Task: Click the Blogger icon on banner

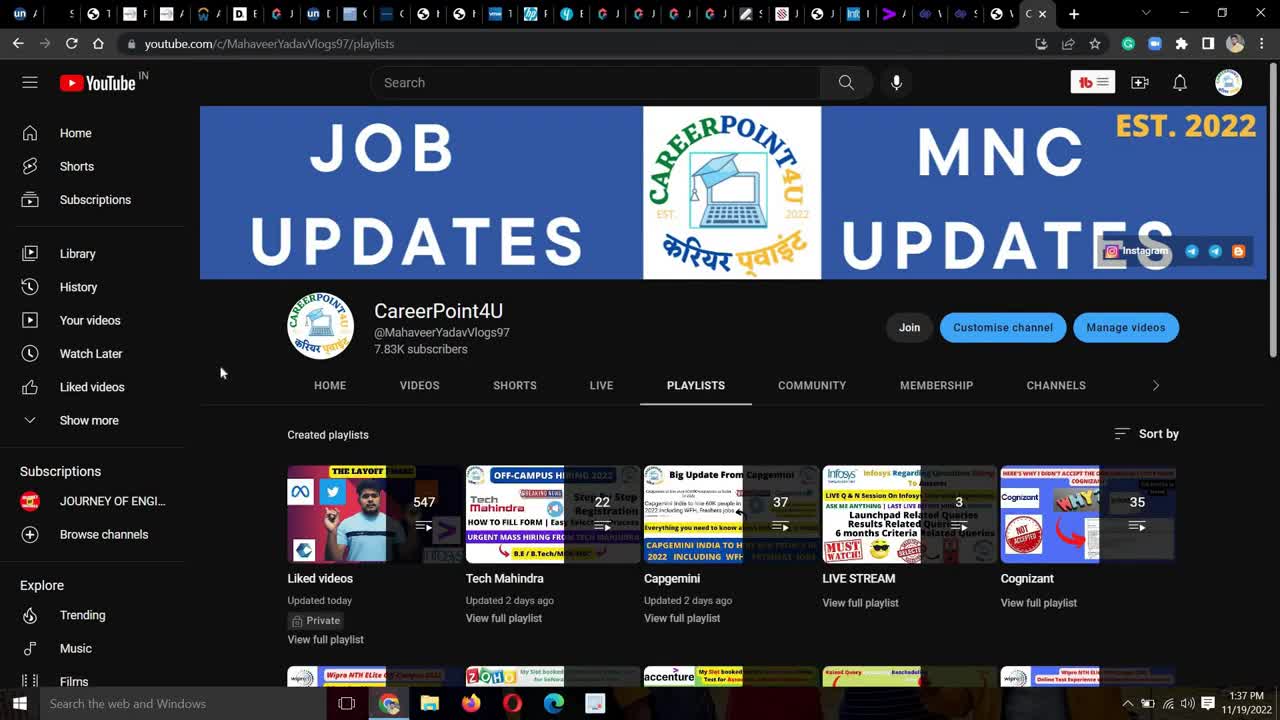Action: point(1238,251)
